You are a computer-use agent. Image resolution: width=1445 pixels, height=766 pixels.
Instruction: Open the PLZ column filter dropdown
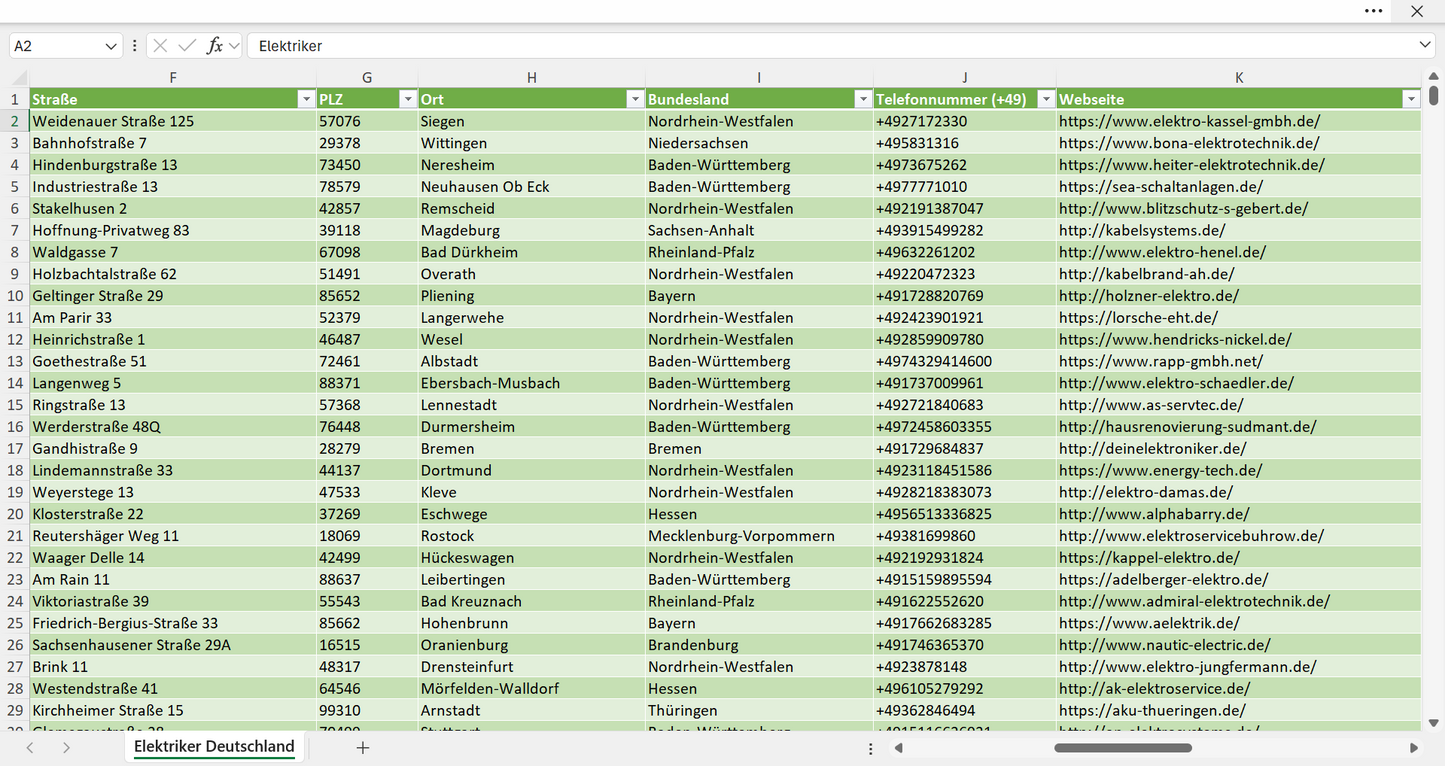[x=407, y=99]
